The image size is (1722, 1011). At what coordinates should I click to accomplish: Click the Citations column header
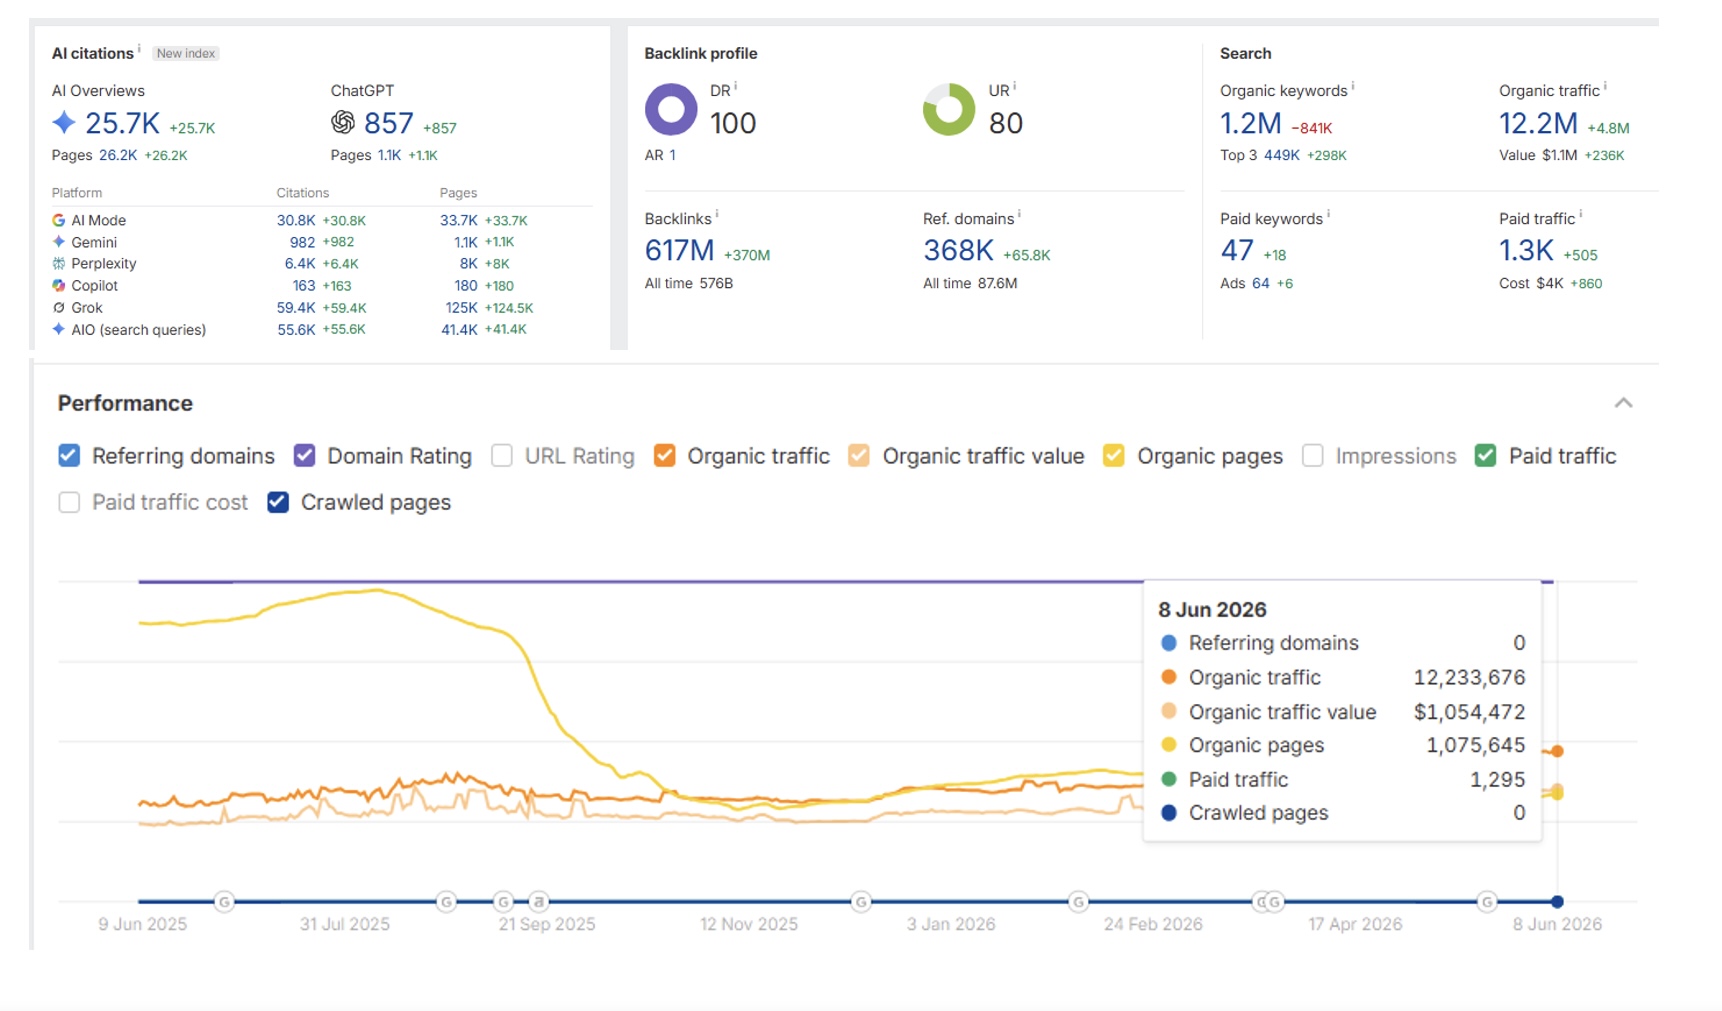303,193
